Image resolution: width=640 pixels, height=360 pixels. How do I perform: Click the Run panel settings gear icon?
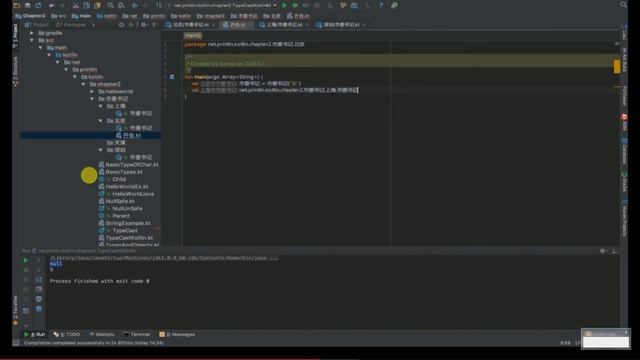coord(602,251)
